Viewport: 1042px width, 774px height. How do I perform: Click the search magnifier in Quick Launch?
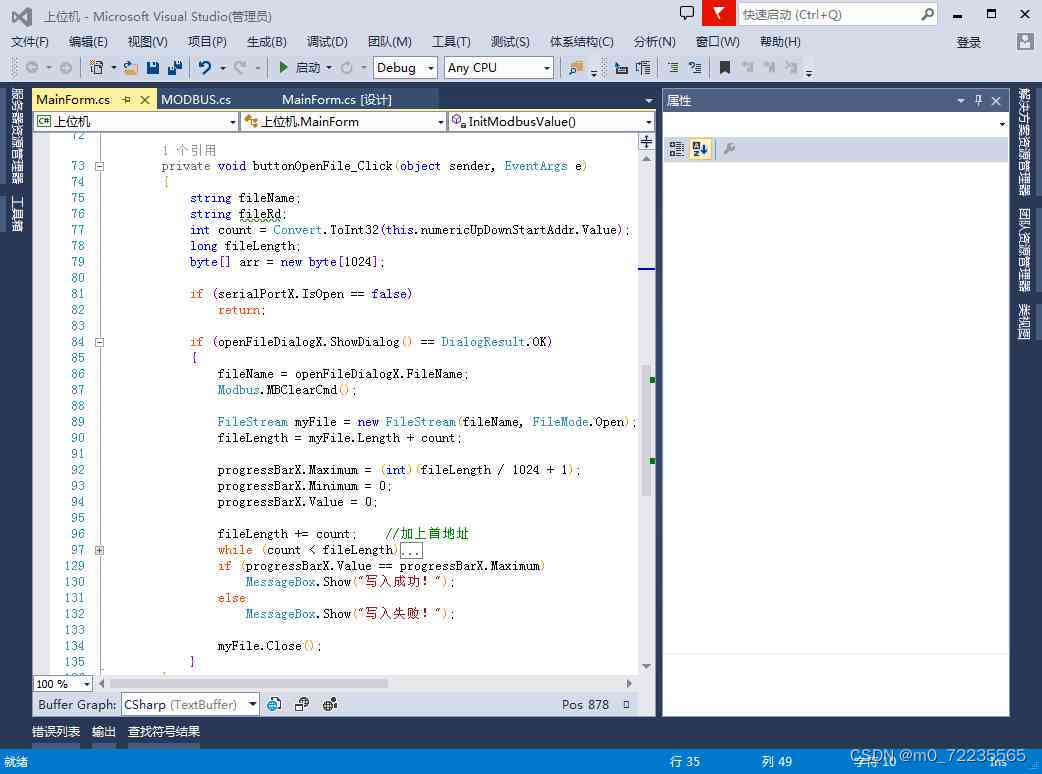927,14
